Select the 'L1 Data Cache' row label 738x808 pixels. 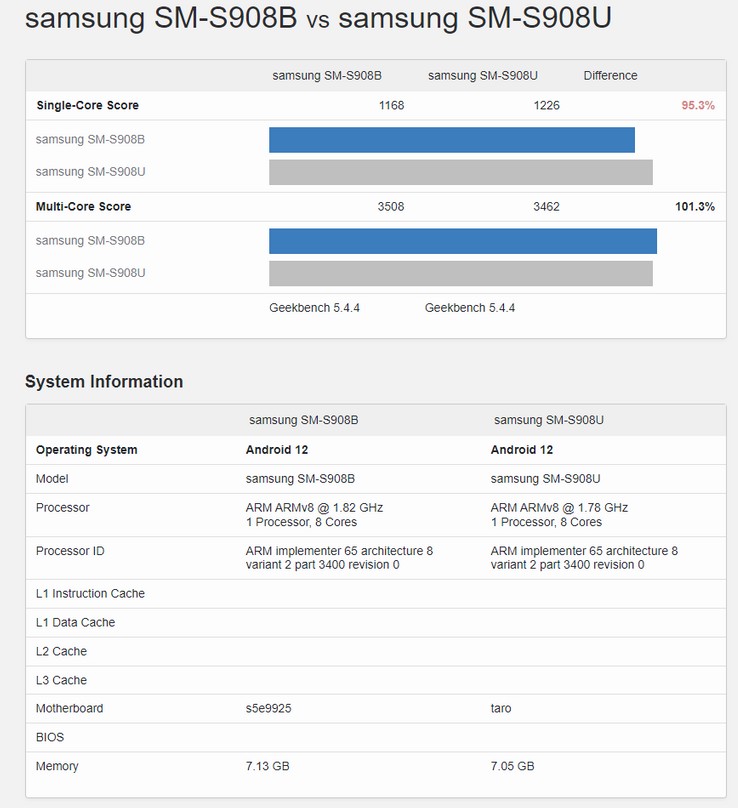[x=75, y=622]
